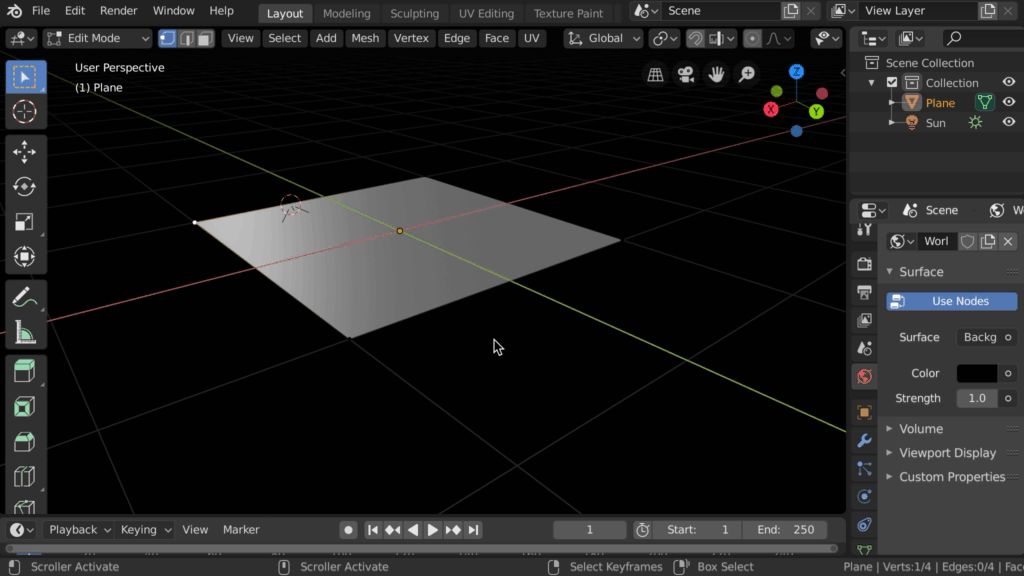The image size is (1024, 576).
Task: Open the world Color swatch
Action: pos(976,373)
